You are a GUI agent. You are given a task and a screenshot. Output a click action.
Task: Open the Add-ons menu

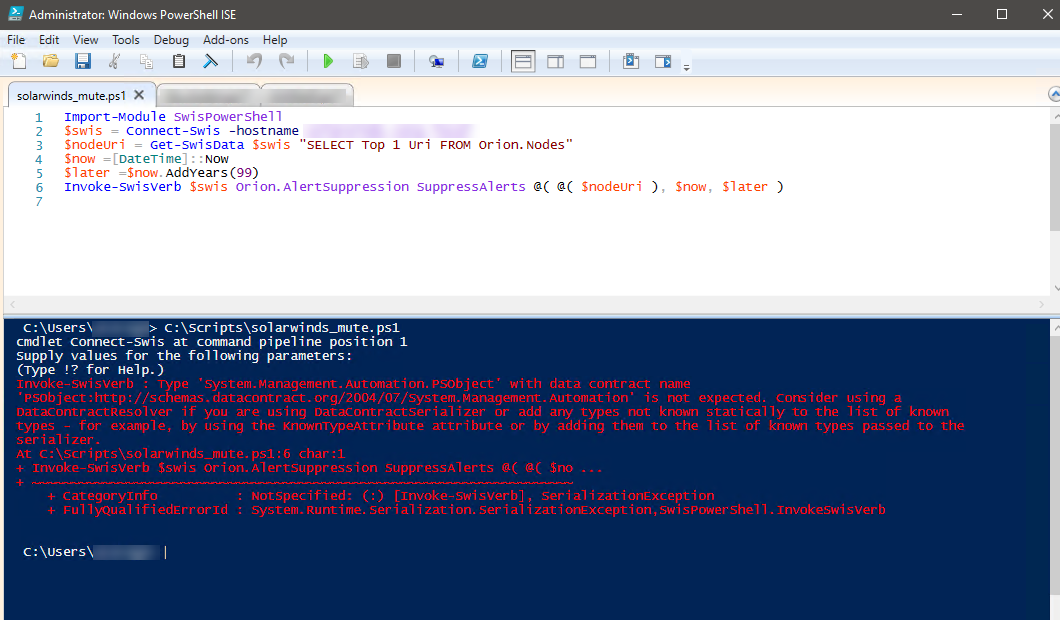pyautogui.click(x=226, y=40)
